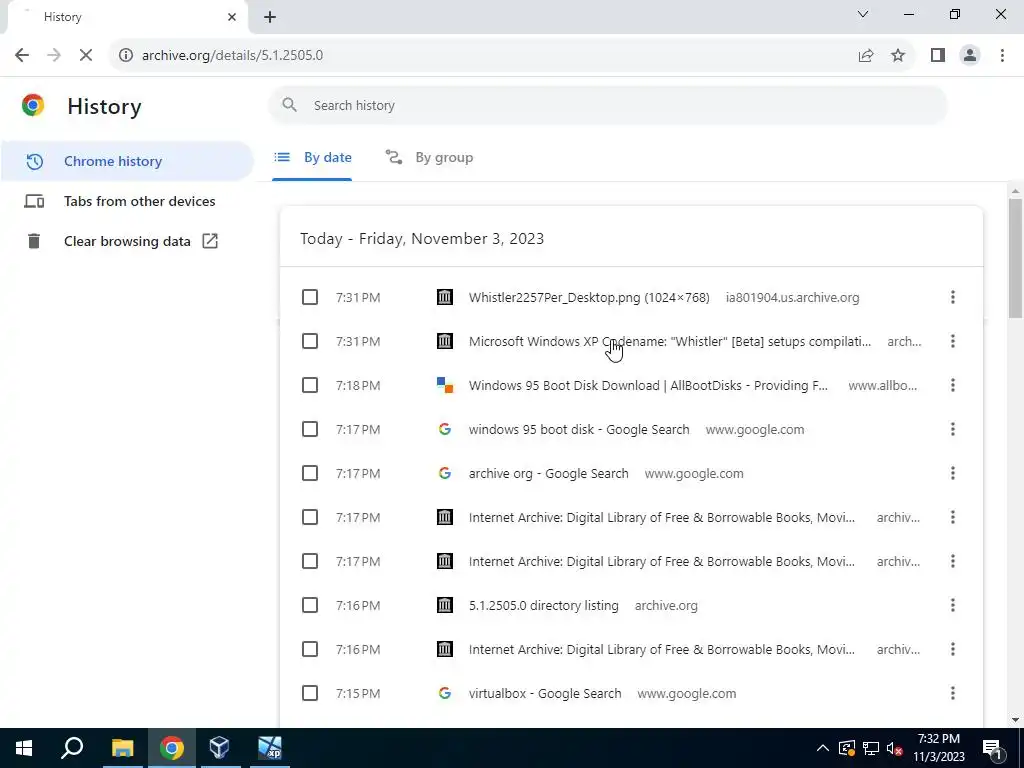Open more actions for archive org Google Search
The image size is (1024, 768).
click(x=953, y=473)
